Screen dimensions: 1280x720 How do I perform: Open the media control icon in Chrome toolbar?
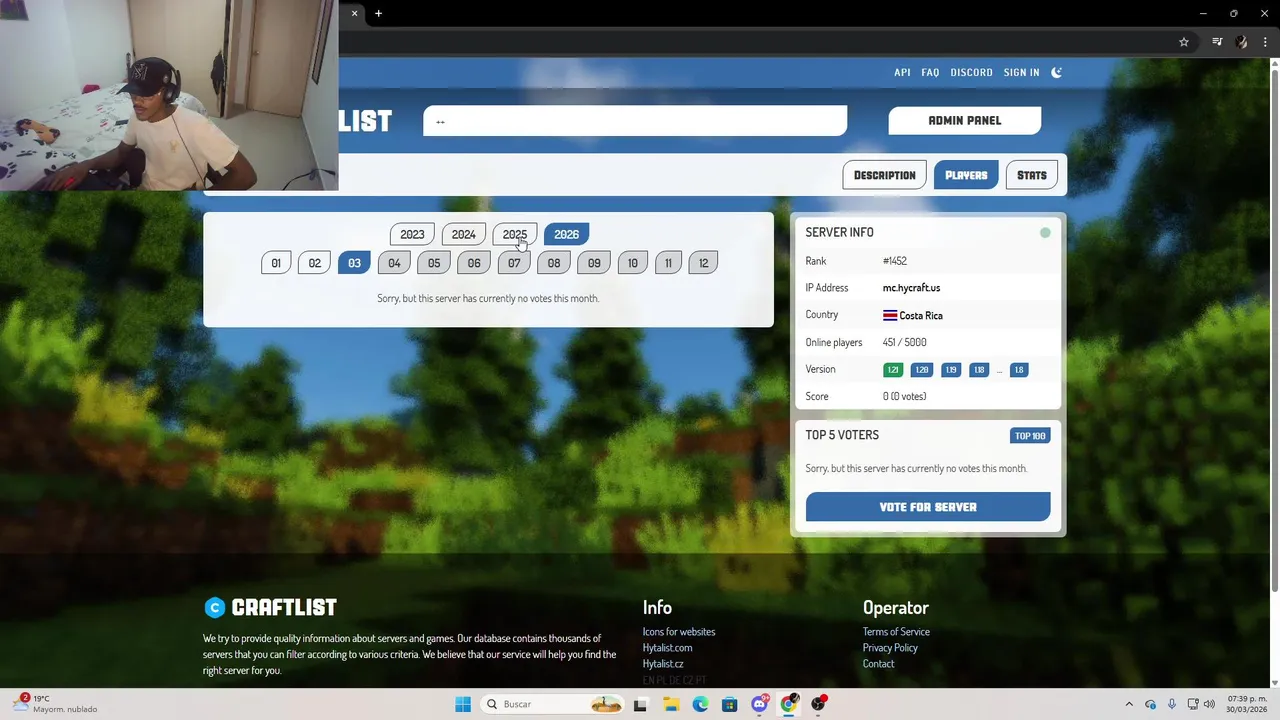point(1217,42)
